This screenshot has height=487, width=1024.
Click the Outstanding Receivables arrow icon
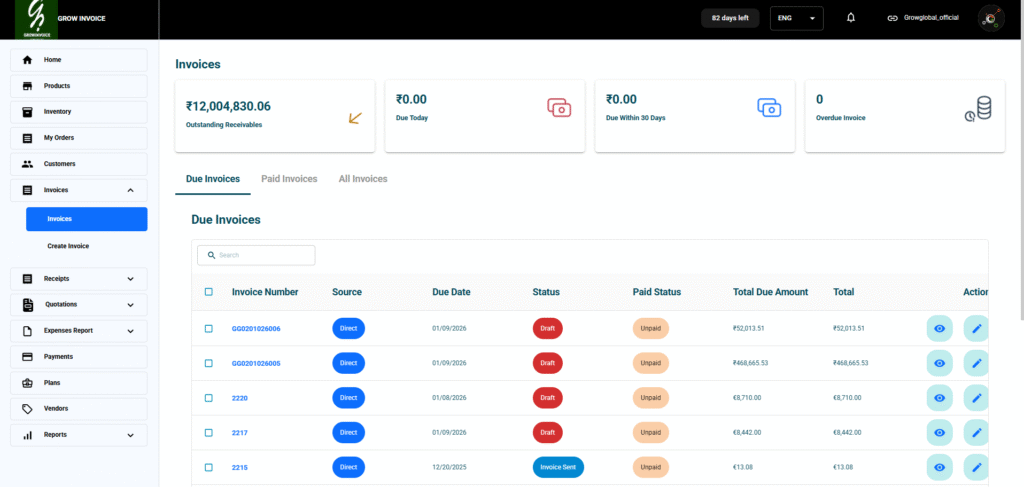point(355,118)
